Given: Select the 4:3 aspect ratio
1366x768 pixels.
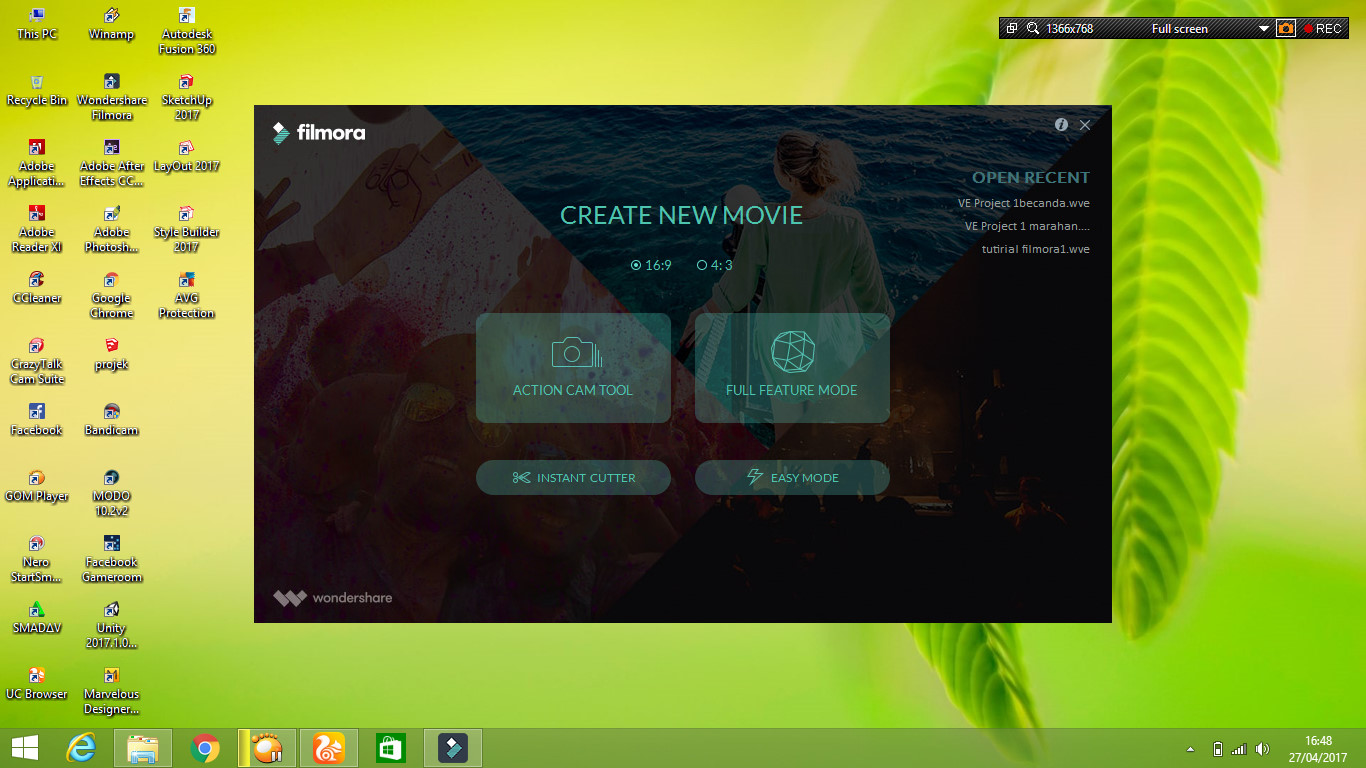Looking at the screenshot, I should pyautogui.click(x=715, y=265).
